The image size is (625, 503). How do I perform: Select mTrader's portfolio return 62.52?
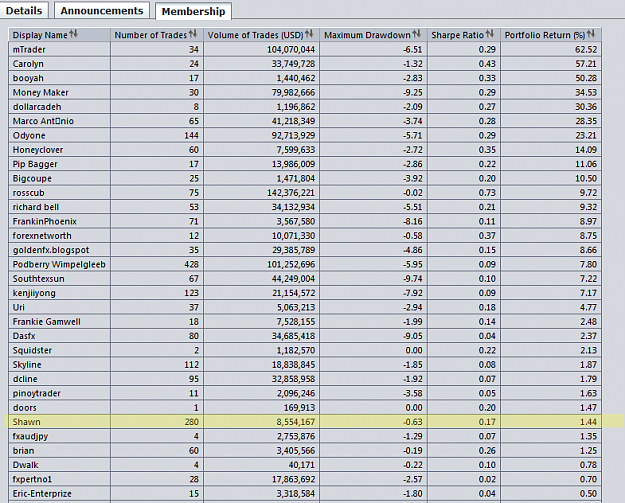[x=586, y=49]
